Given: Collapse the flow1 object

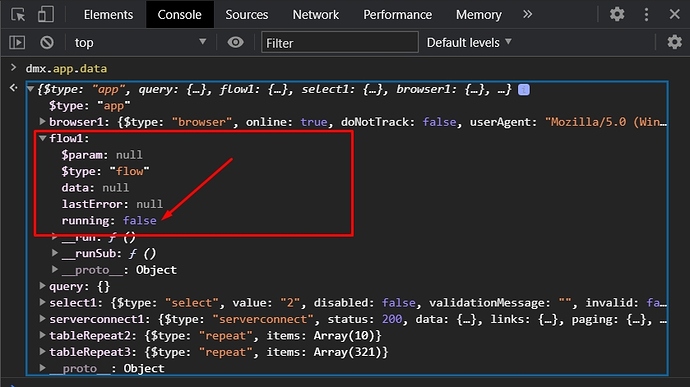Looking at the screenshot, I should 42,138.
